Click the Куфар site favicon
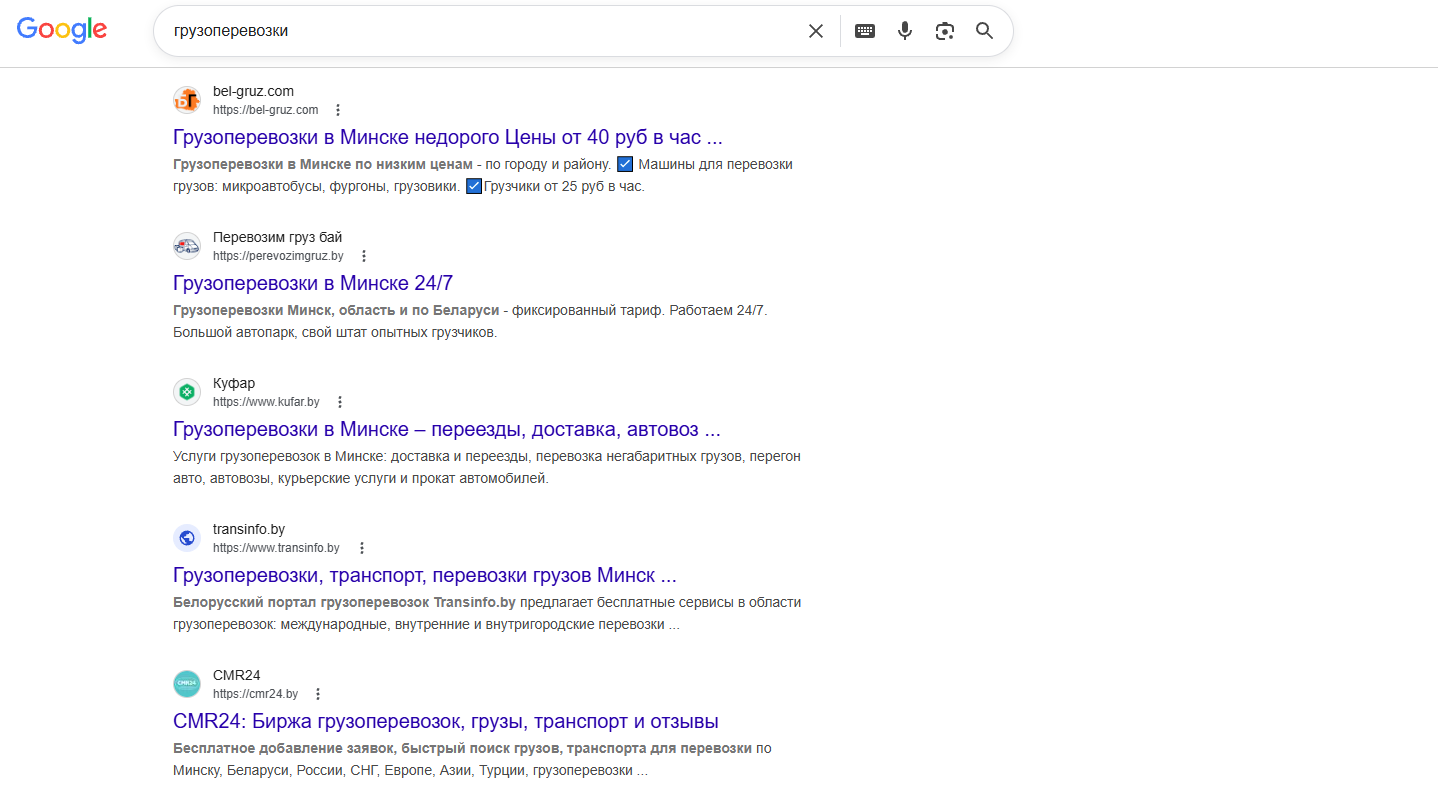 point(187,392)
